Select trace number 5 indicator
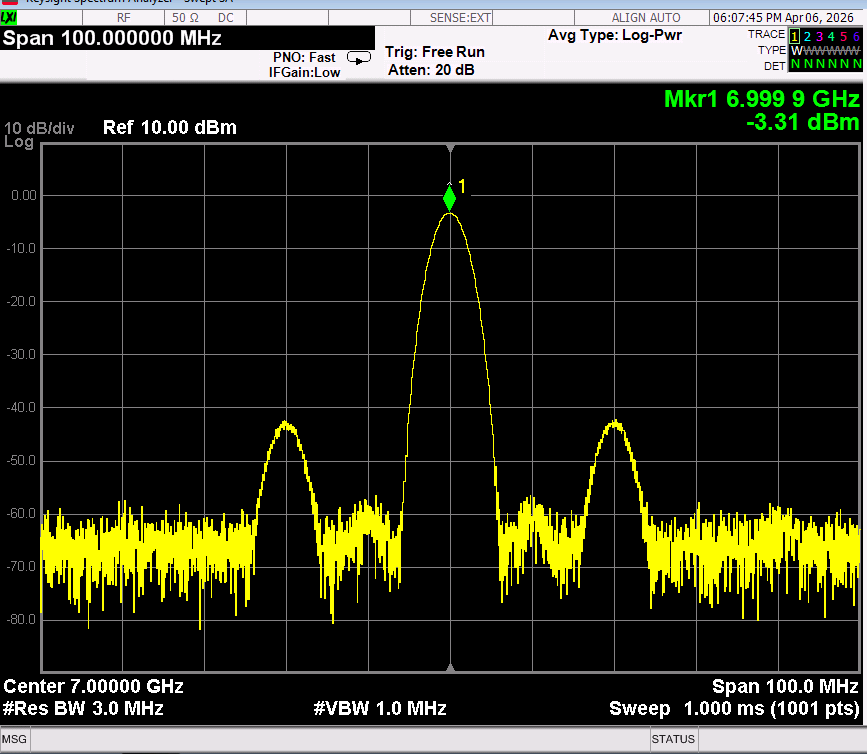The image size is (867, 754). tap(843, 36)
